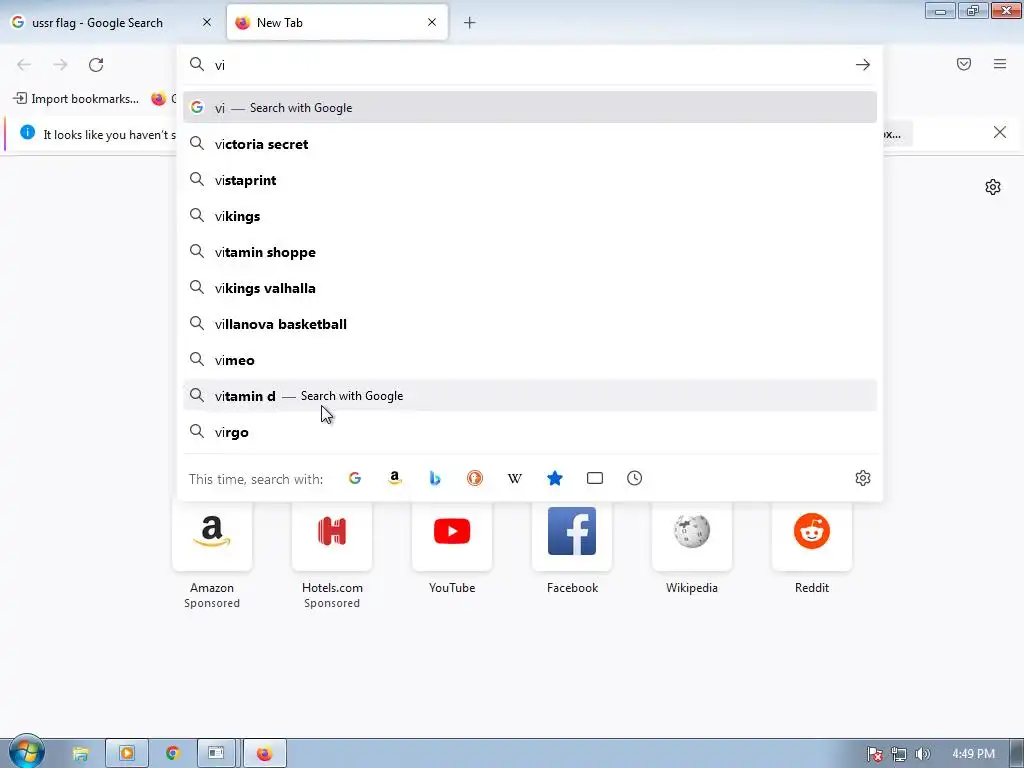The image size is (1024, 768).
Task: Go back one page
Action: click(x=24, y=65)
